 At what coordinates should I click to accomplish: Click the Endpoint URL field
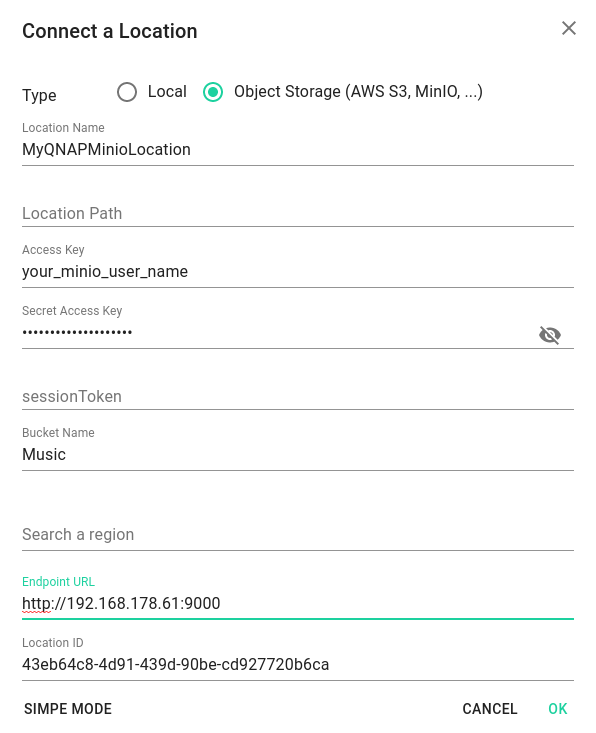(298, 604)
